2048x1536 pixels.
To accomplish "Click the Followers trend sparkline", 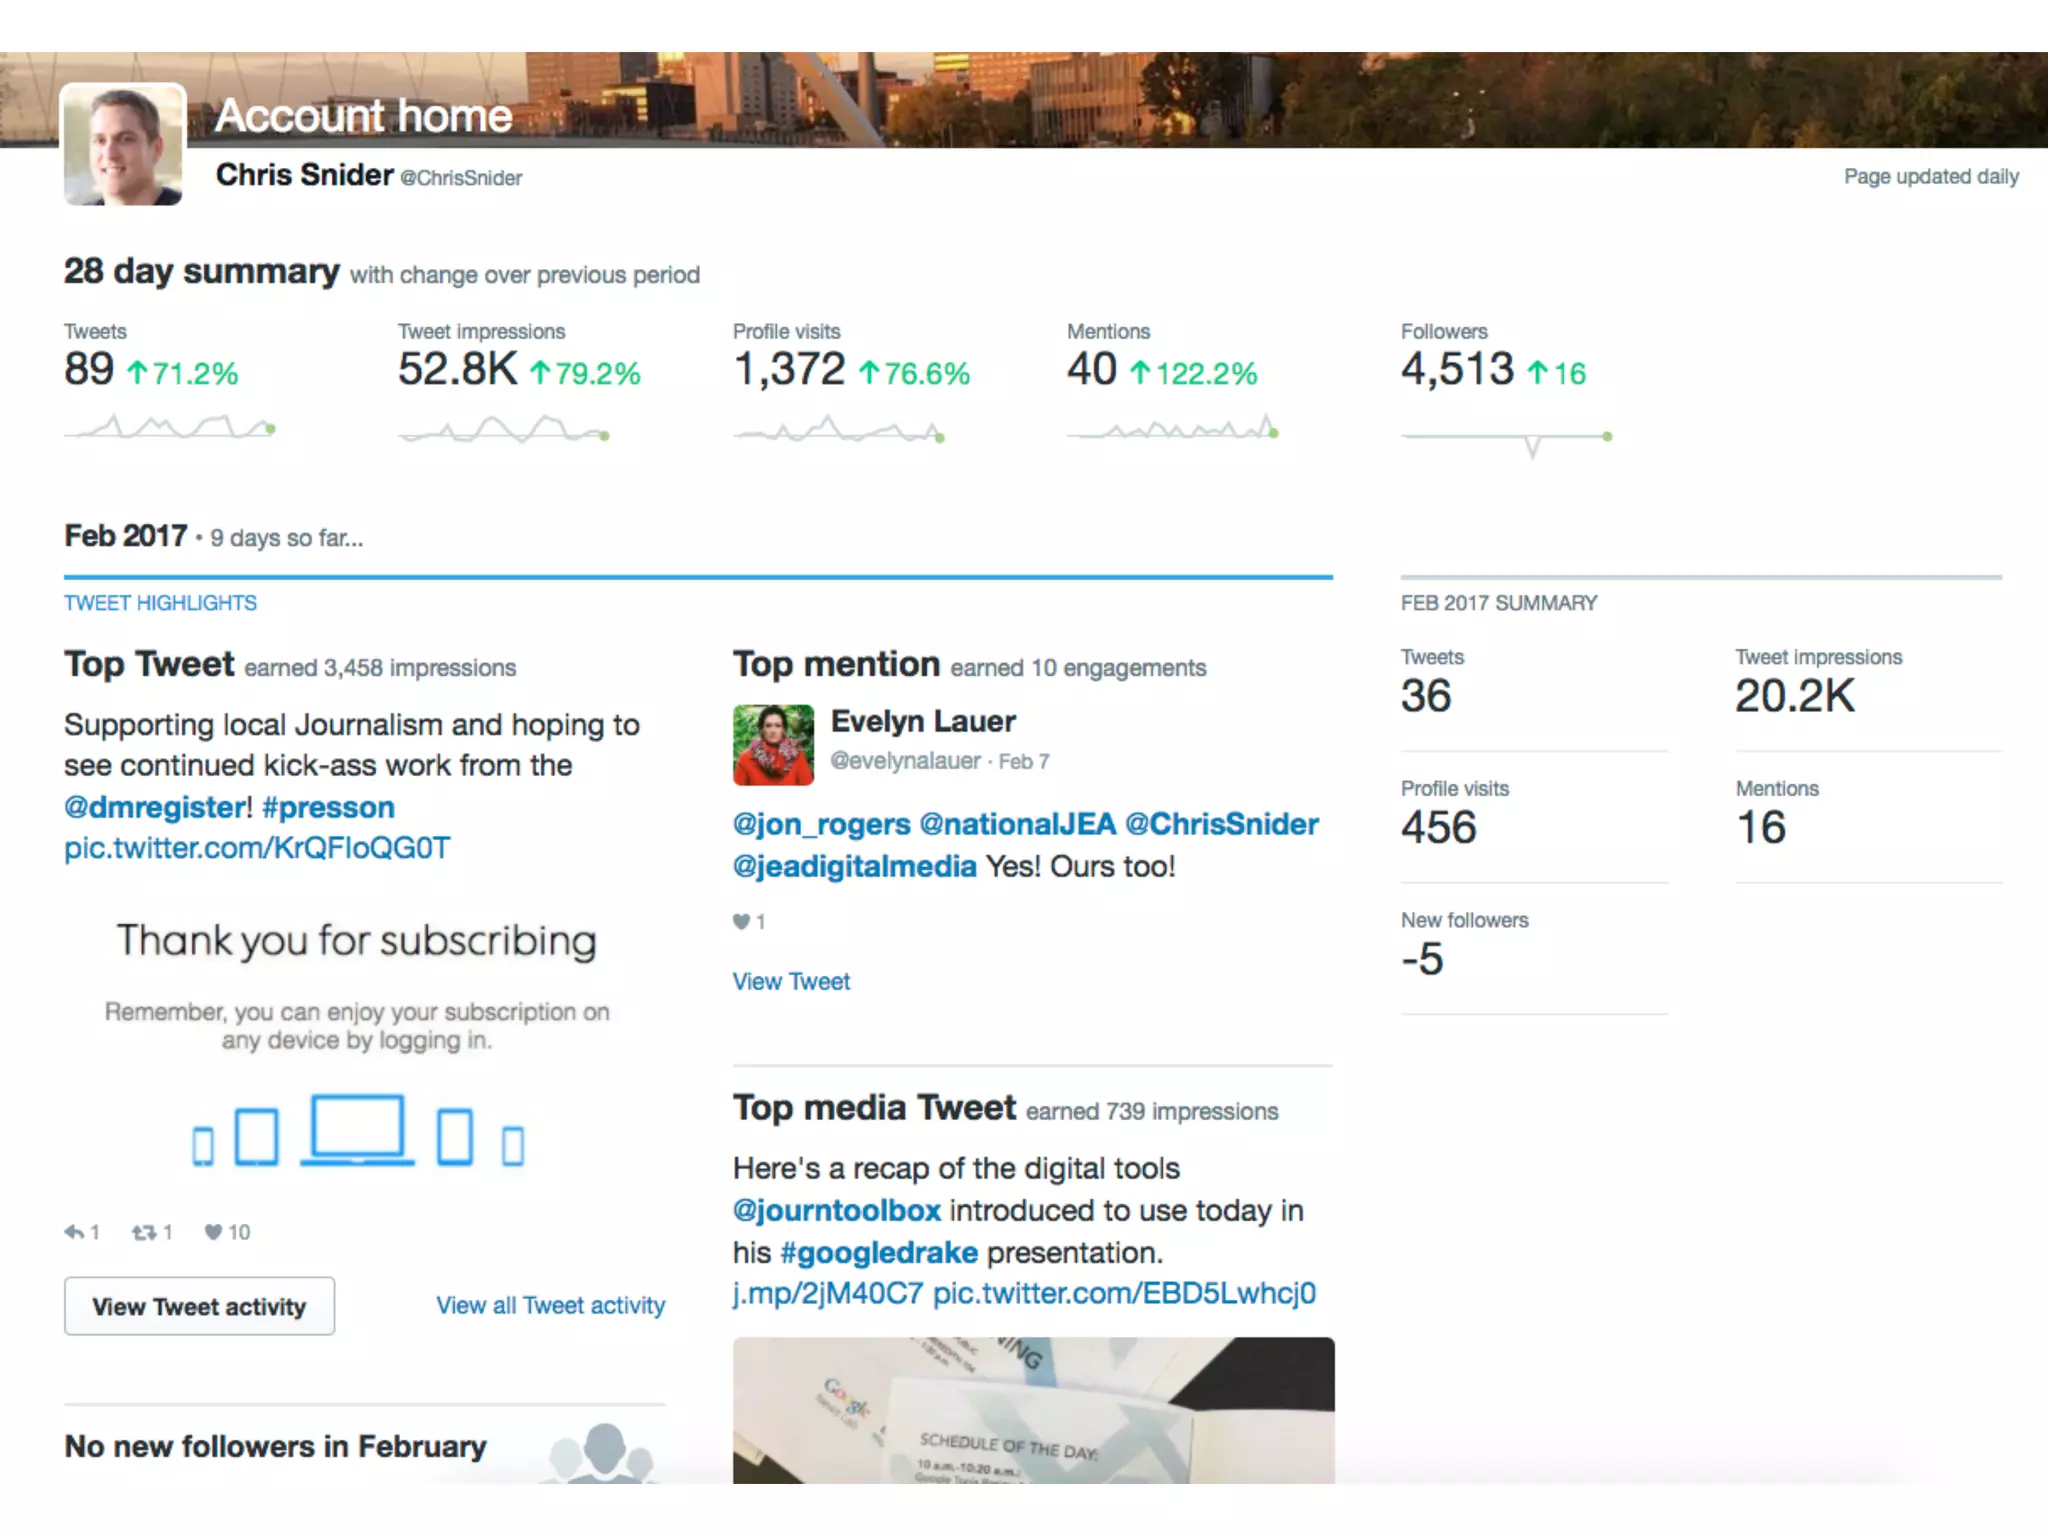I will pos(1506,438).
